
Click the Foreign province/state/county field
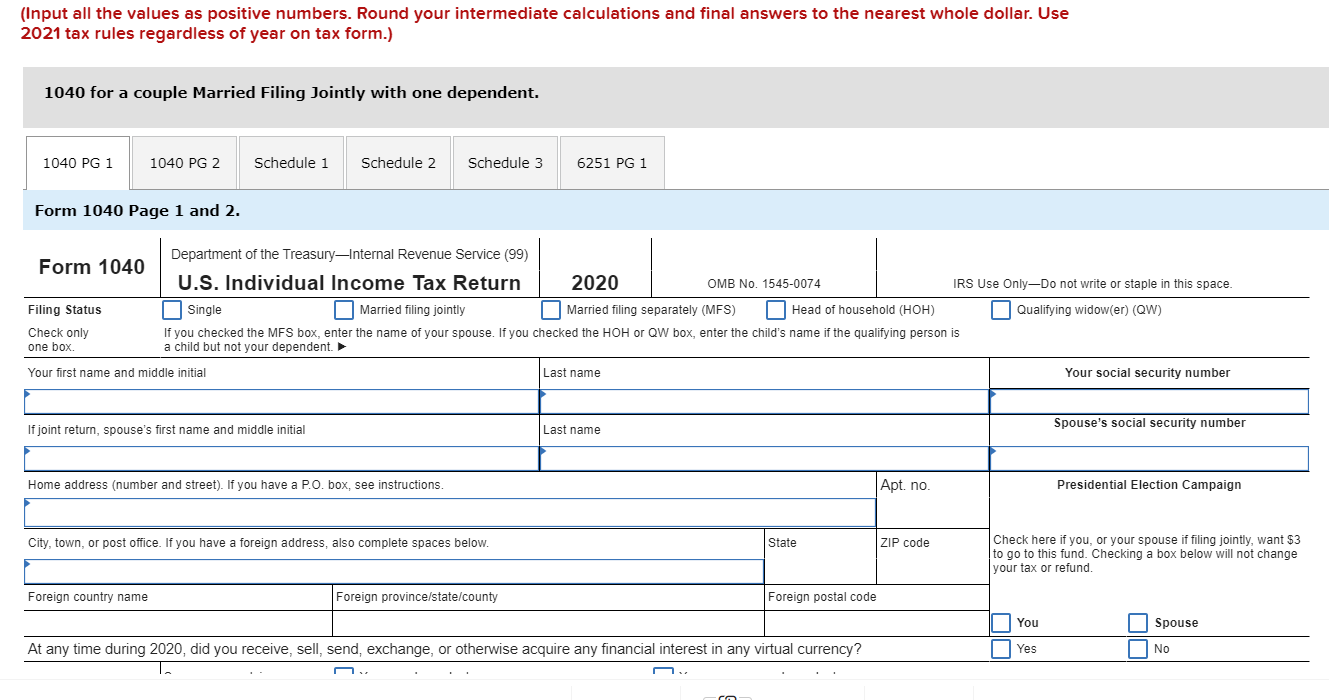pyautogui.click(x=548, y=623)
